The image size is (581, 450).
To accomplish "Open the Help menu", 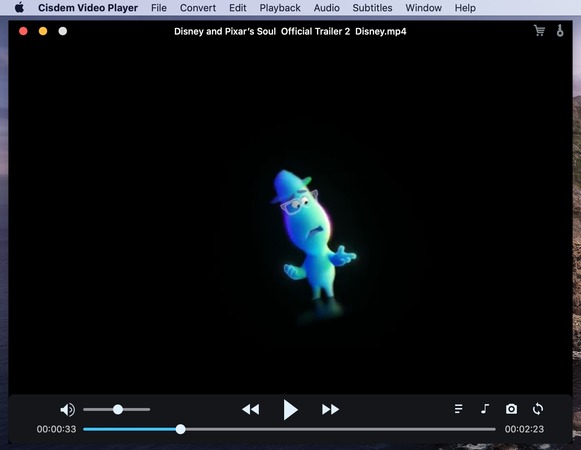I will pos(465,8).
